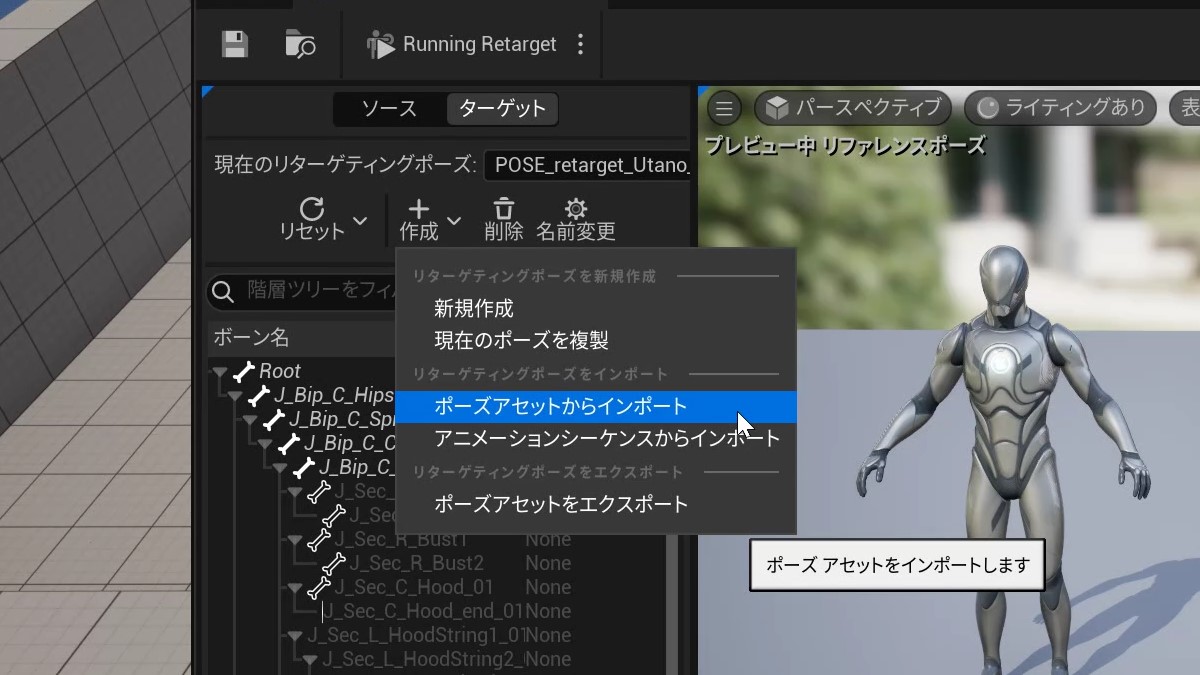Click the J_Bip_C_Hips bone icon

(x=259, y=395)
